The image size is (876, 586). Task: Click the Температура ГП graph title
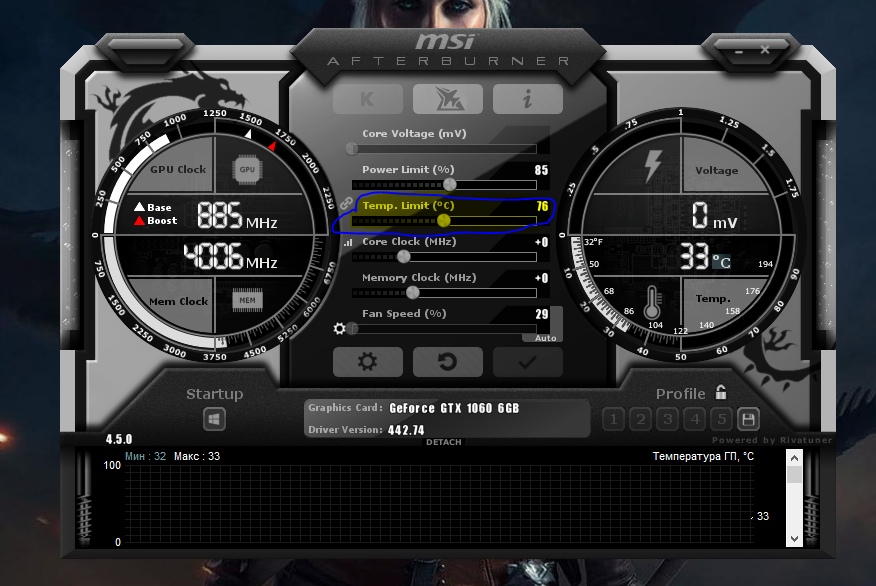click(x=703, y=456)
